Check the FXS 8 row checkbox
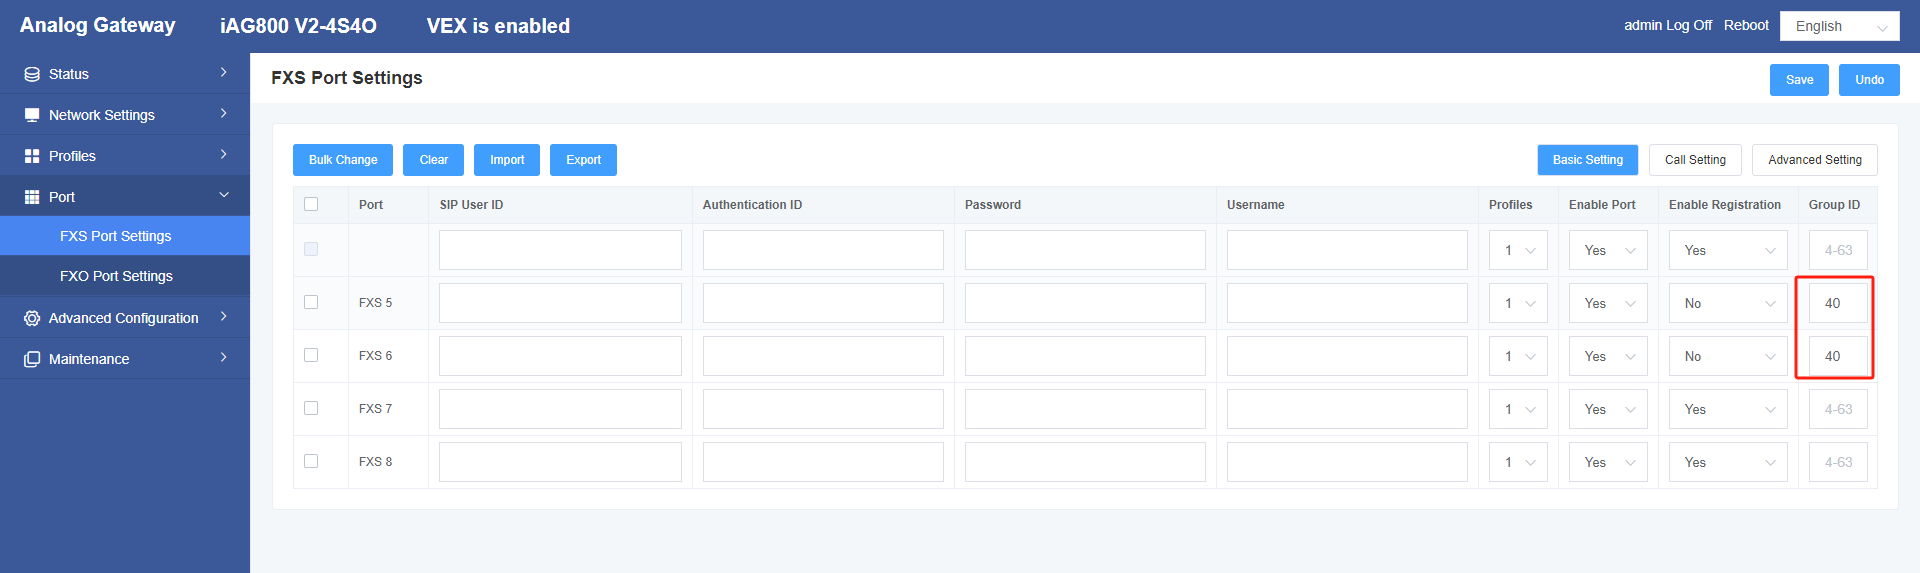 click(311, 461)
